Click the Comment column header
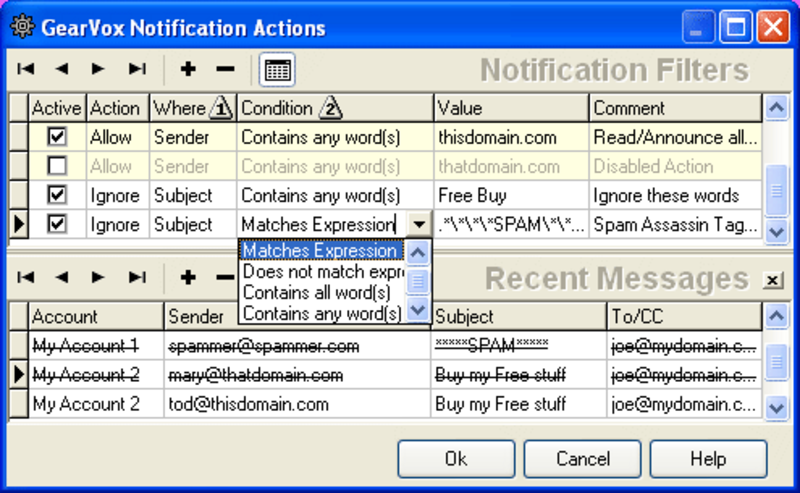This screenshot has width=800, height=493. pyautogui.click(x=676, y=108)
